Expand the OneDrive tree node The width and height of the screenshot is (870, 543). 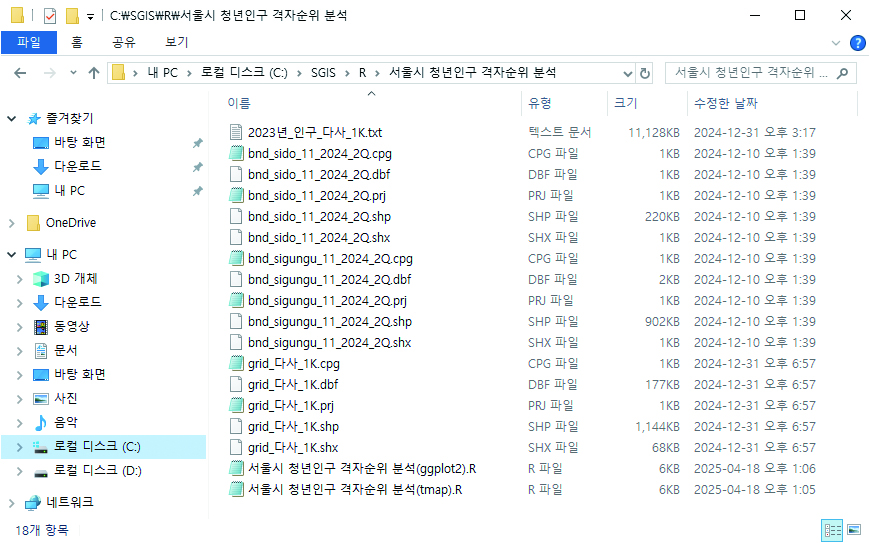click(12, 223)
